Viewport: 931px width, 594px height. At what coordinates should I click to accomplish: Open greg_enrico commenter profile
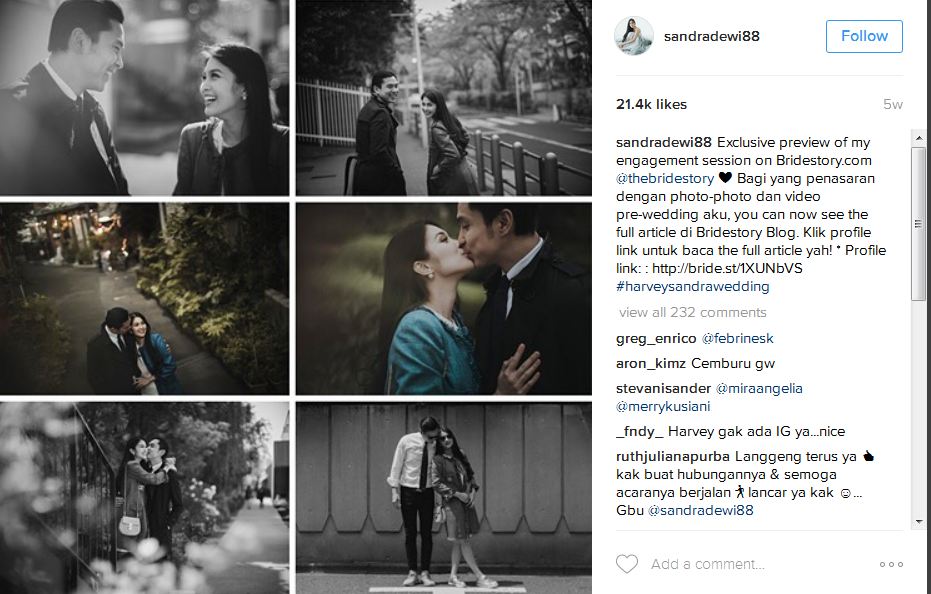[656, 339]
